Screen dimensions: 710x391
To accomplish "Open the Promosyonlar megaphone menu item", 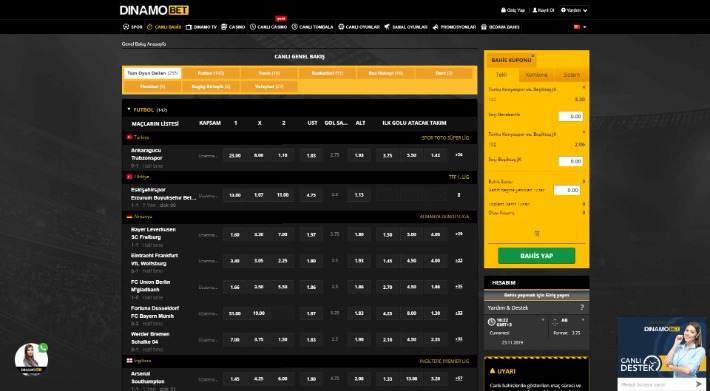I will coord(454,27).
